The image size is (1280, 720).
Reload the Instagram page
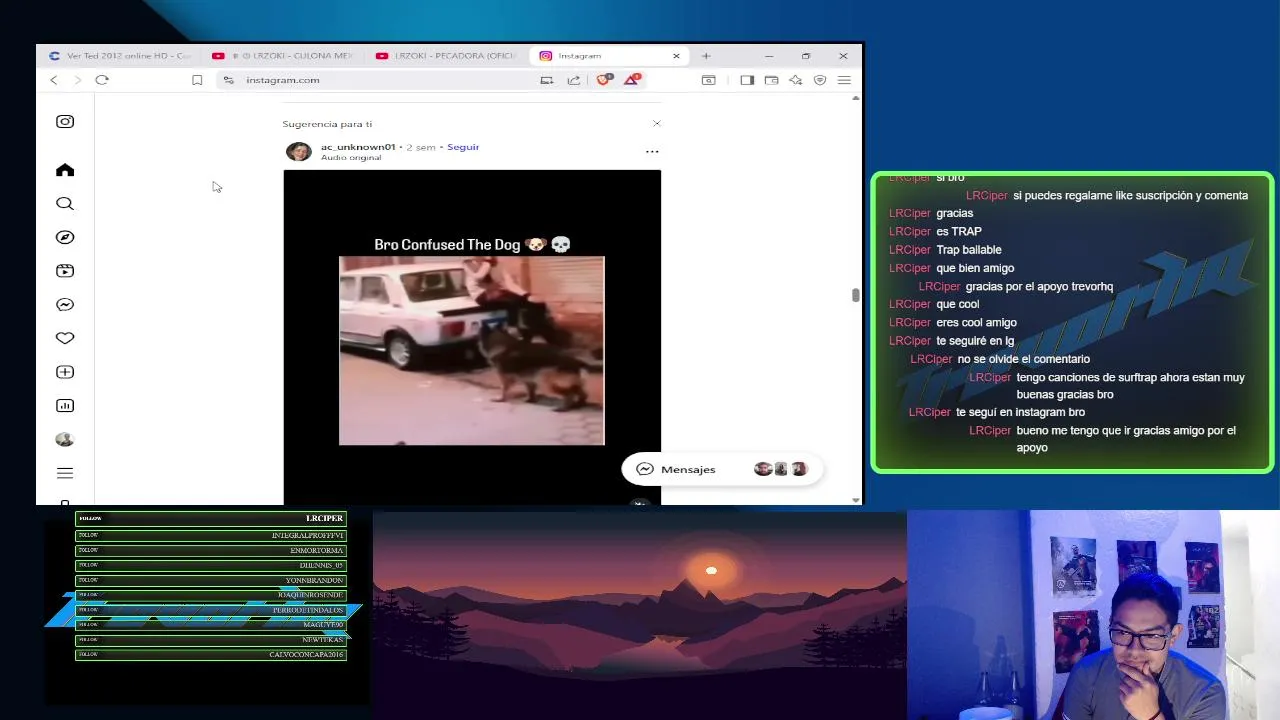pos(102,80)
